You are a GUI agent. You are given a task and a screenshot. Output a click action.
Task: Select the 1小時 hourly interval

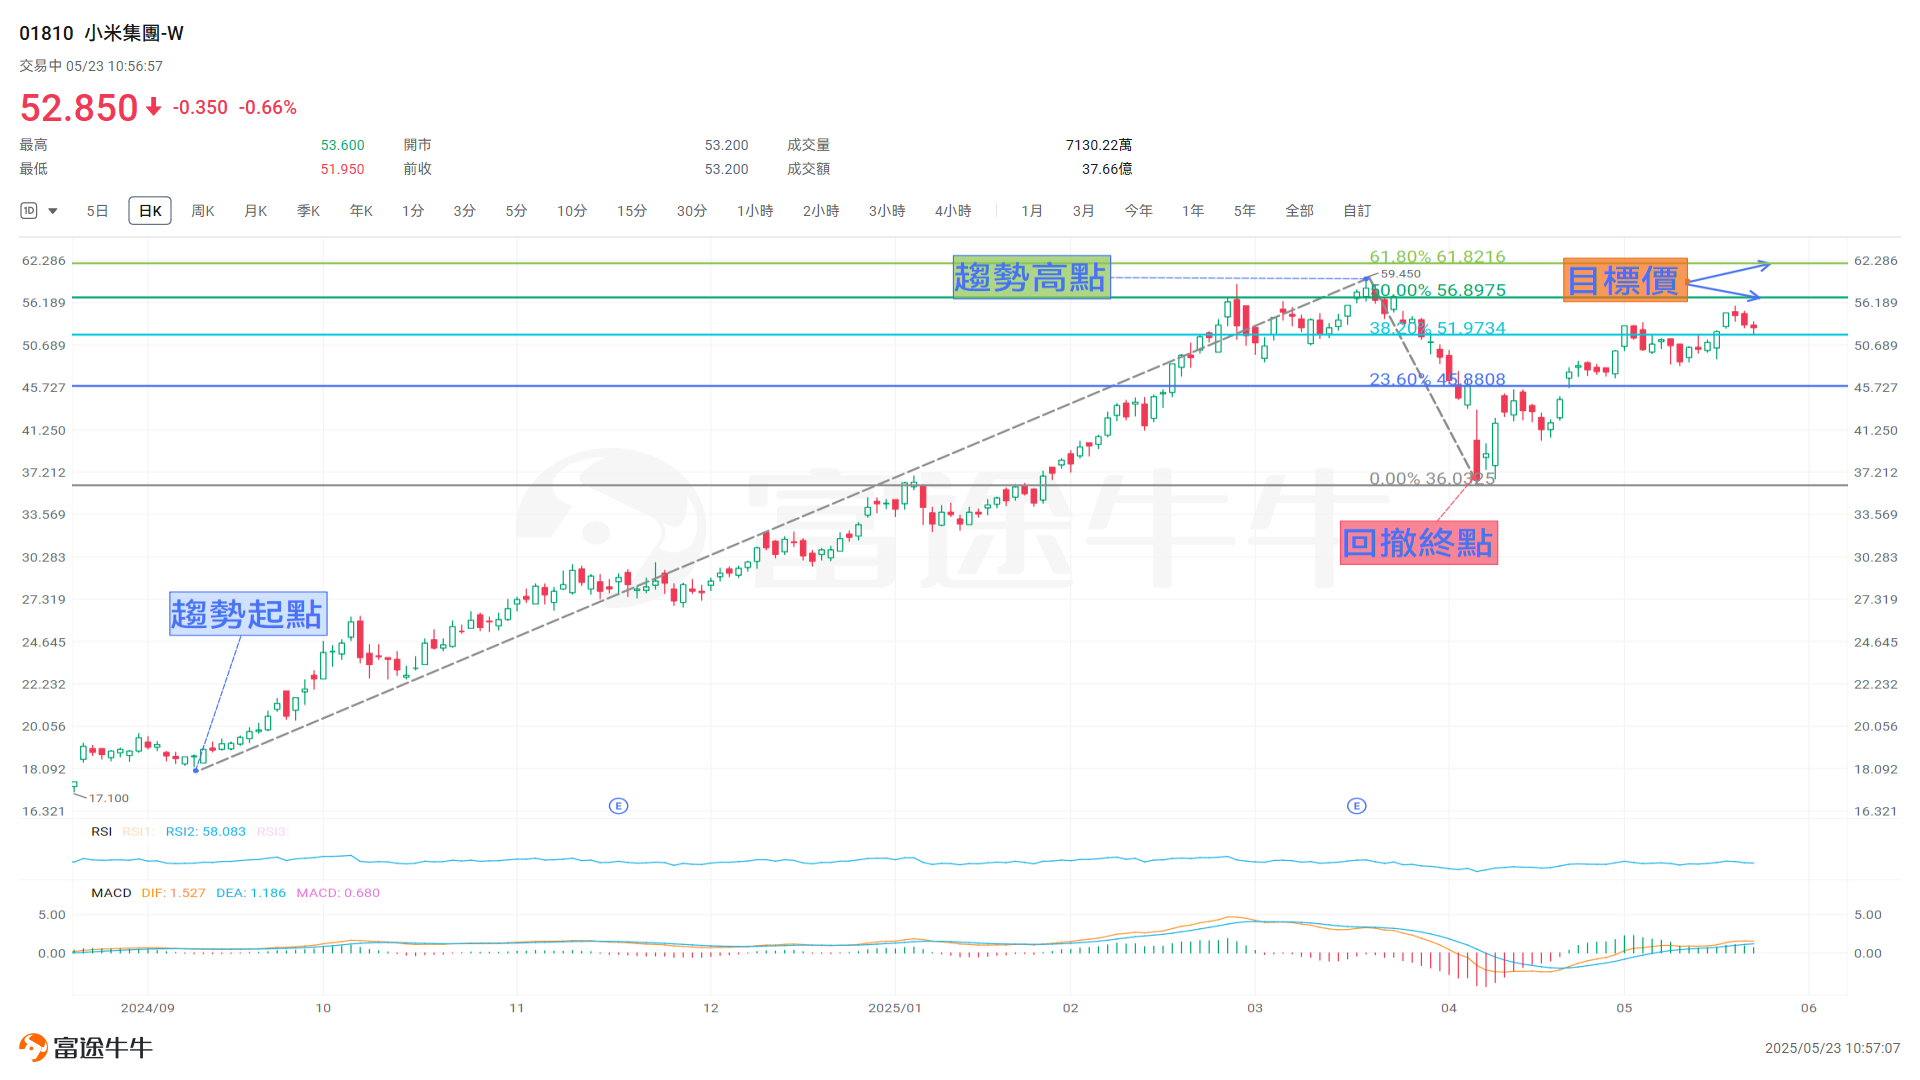tap(755, 211)
